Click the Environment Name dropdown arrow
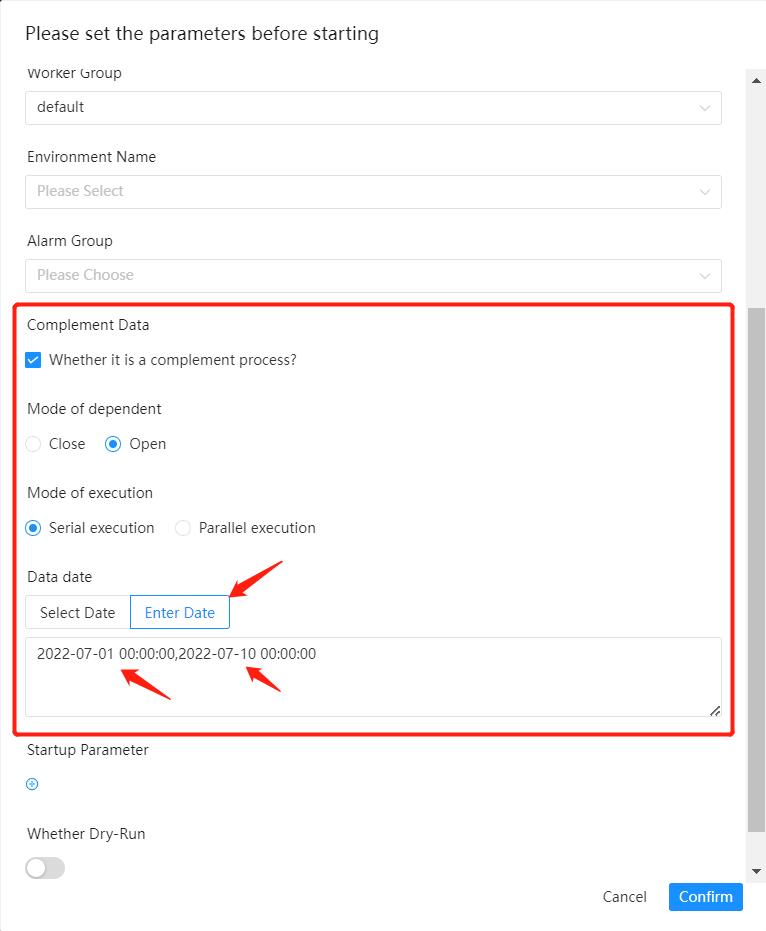The width and height of the screenshot is (766, 931). (705, 191)
